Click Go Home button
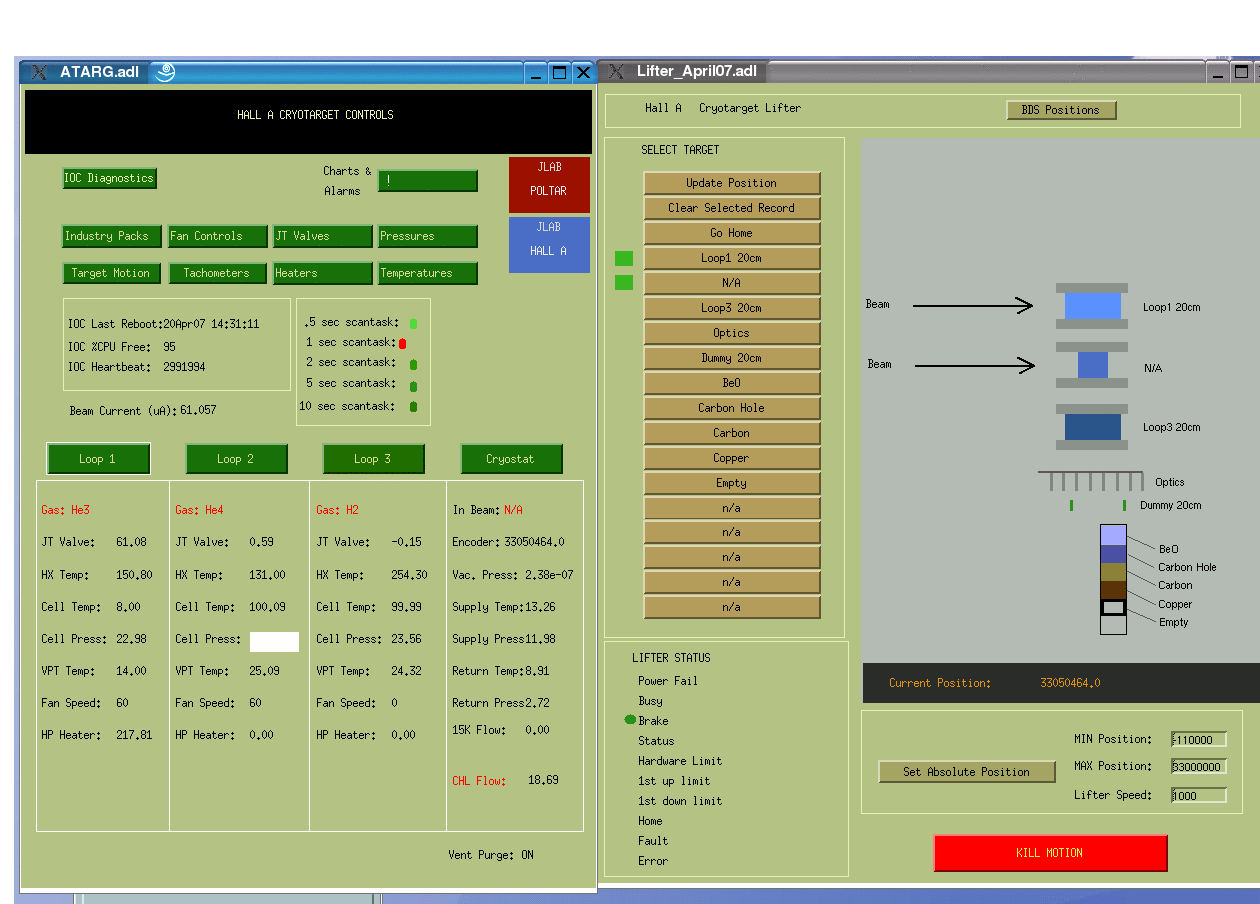Image resolution: width=1260 pixels, height=904 pixels. point(732,233)
